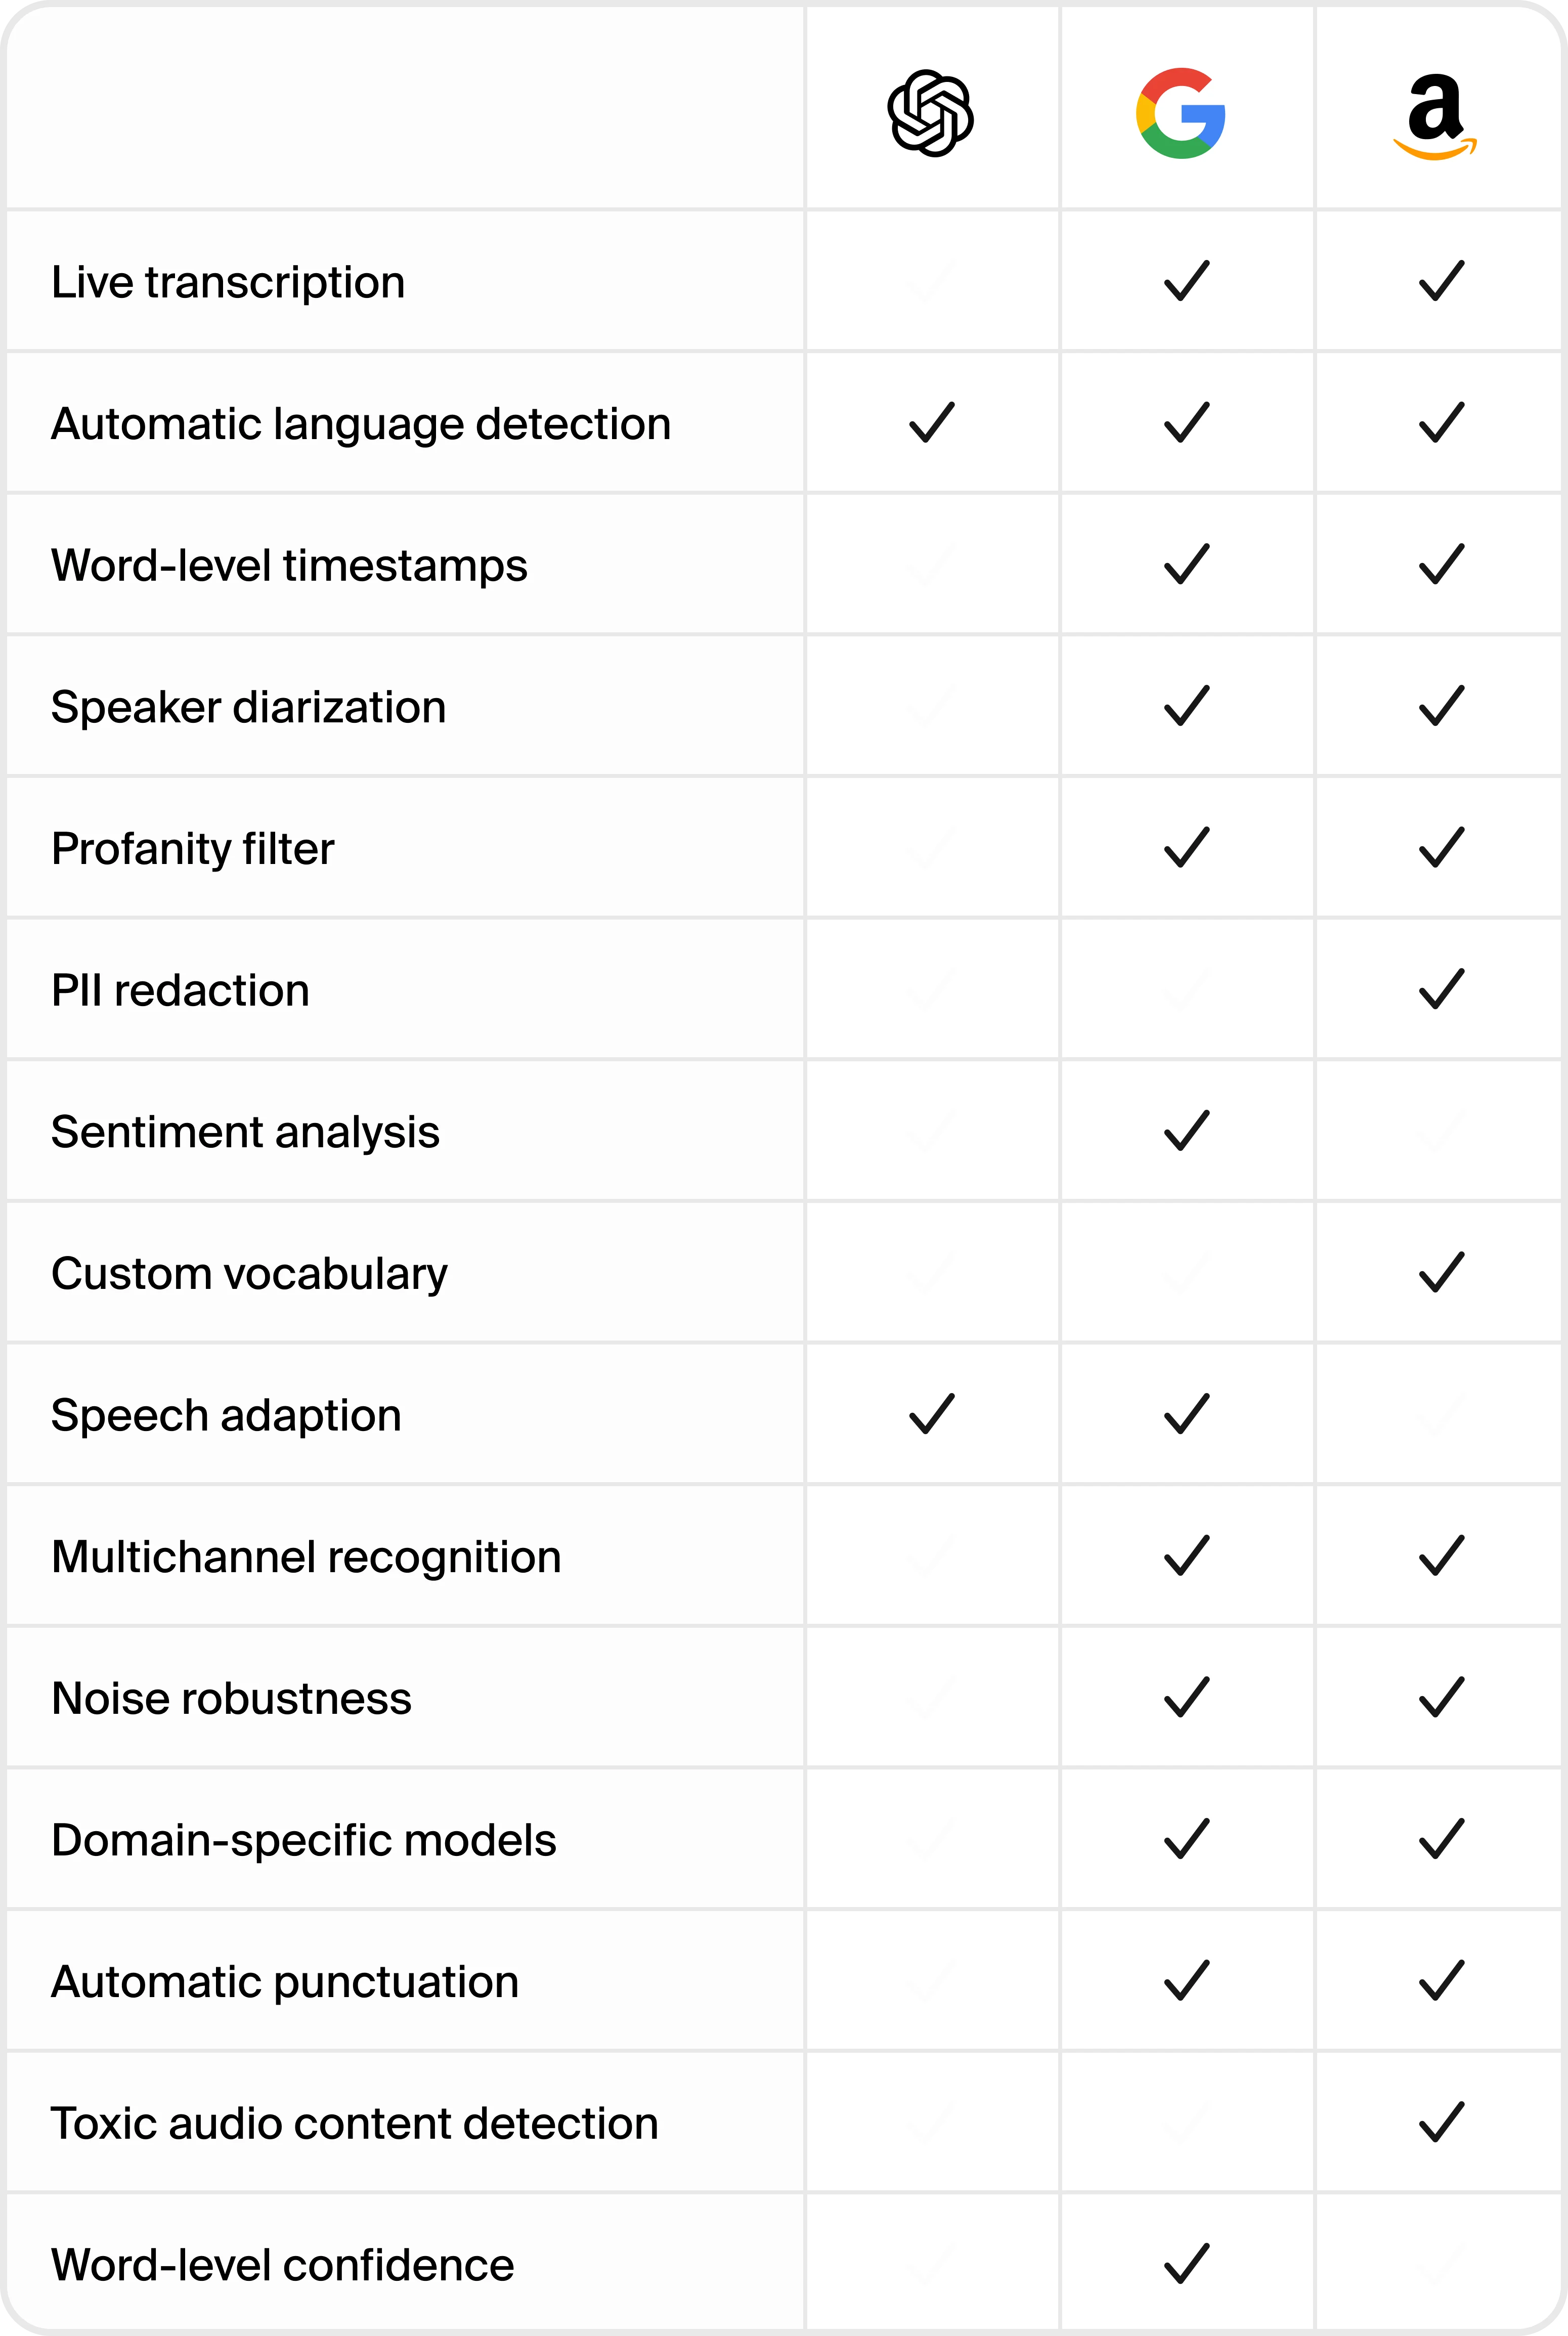Click Amazon's checkmark for Automatic punctuation
Viewport: 1568px width, 2336px height.
[1442, 1980]
